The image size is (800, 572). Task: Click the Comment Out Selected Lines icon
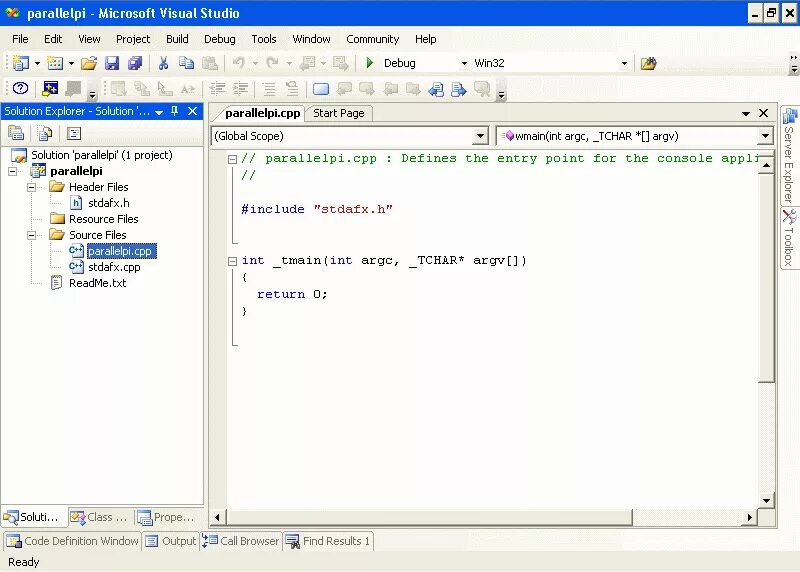[x=269, y=89]
